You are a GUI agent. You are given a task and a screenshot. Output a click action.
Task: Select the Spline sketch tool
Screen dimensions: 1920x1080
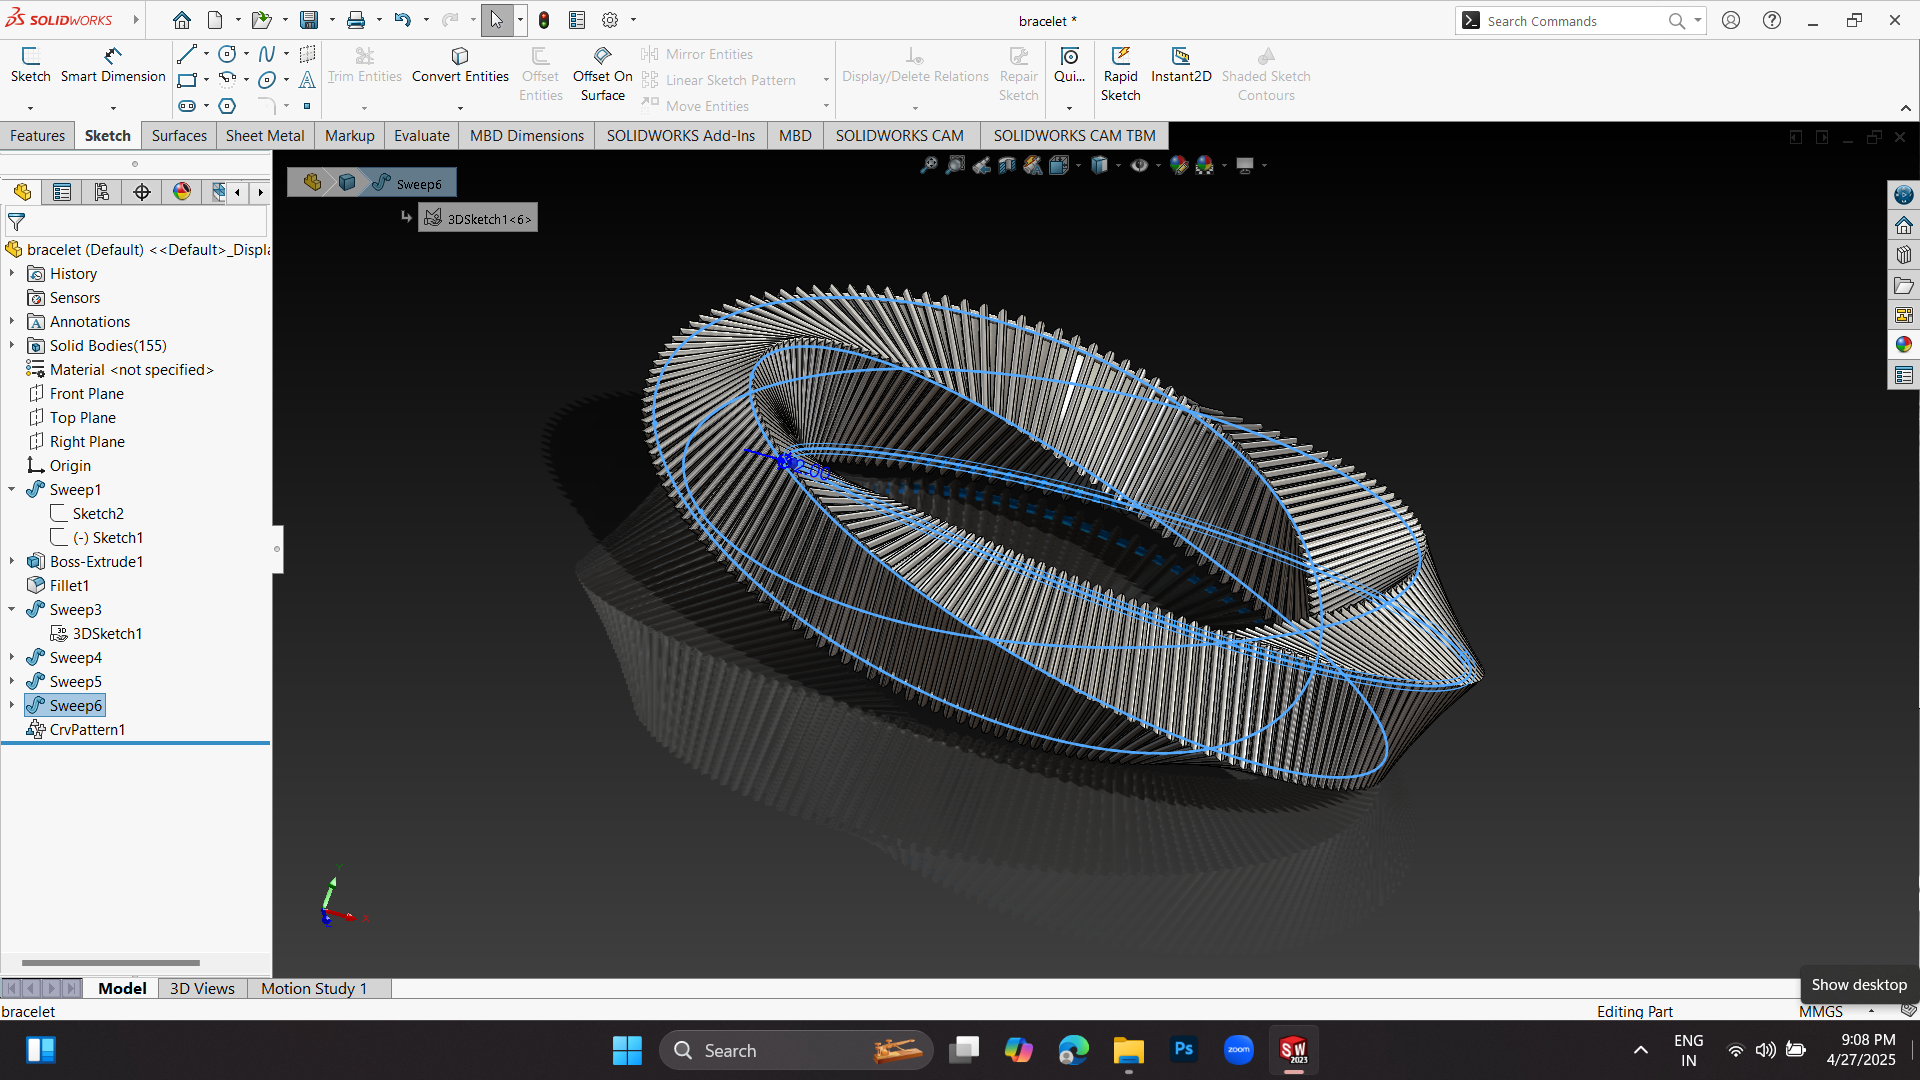click(267, 54)
